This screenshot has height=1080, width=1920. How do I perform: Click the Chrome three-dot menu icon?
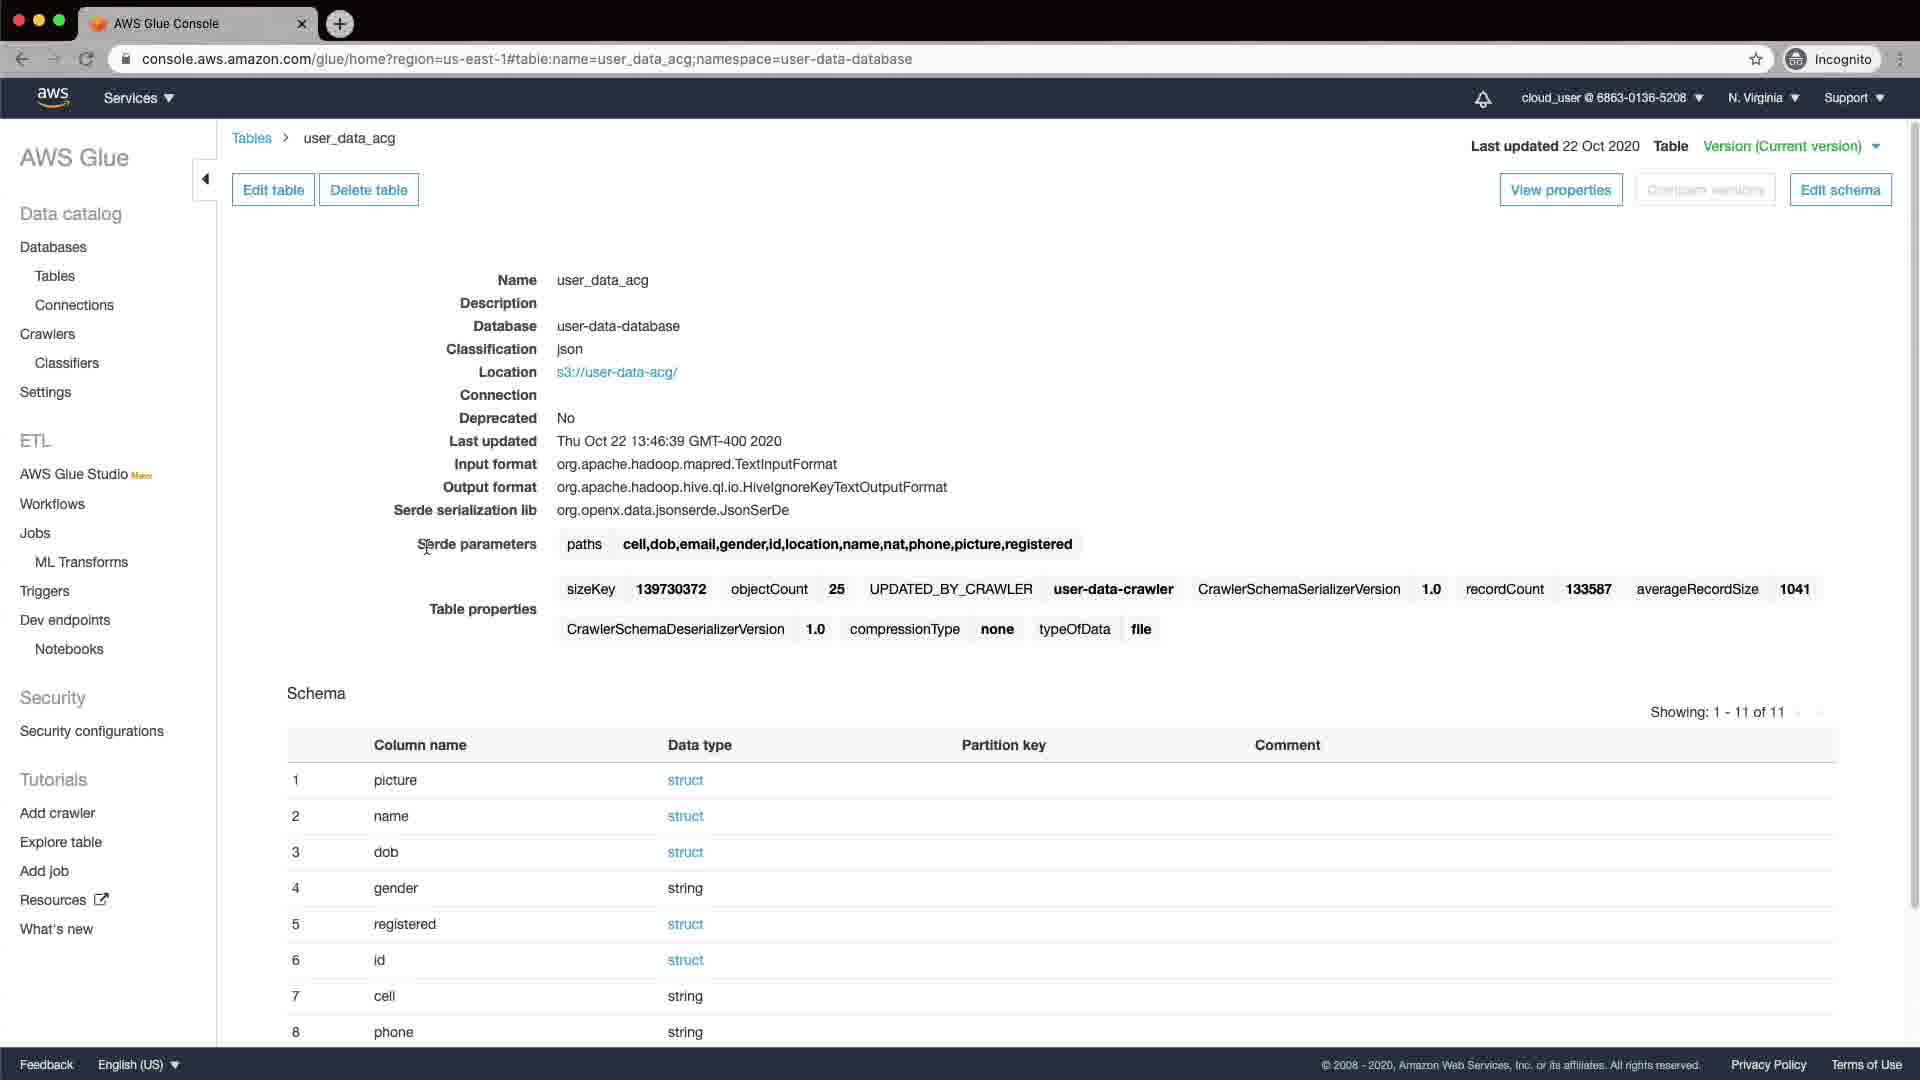(x=1900, y=59)
